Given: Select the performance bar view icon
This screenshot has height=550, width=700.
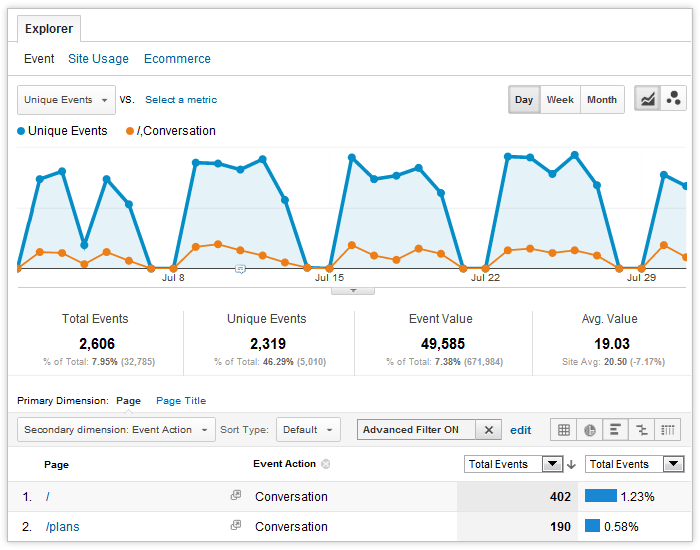Looking at the screenshot, I should pos(616,430).
